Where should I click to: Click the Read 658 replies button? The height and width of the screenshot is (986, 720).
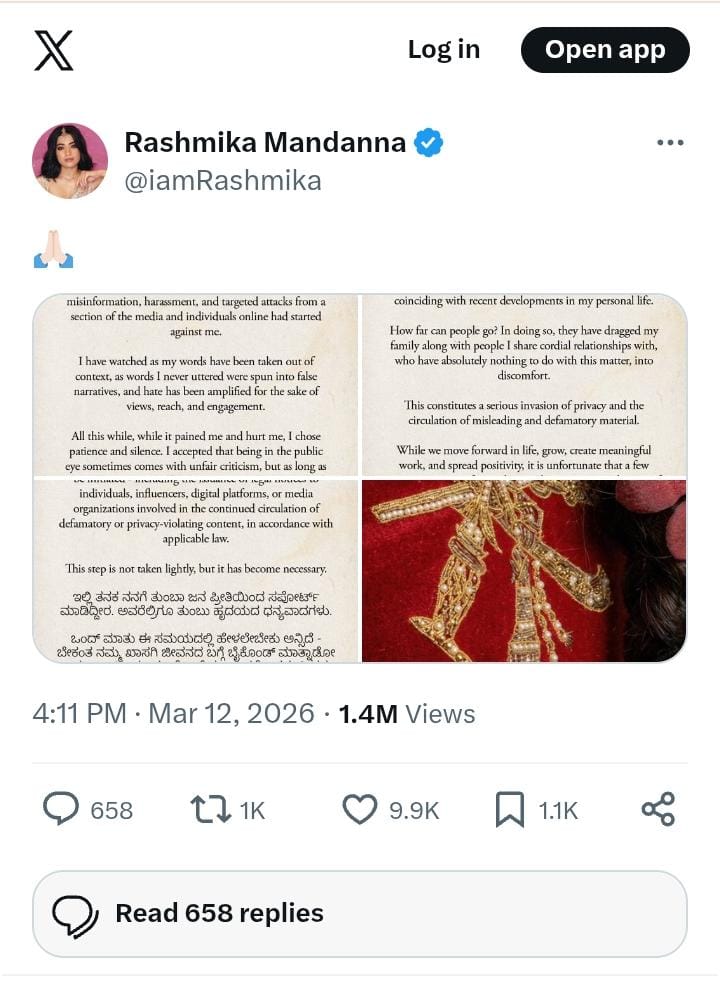[360, 914]
